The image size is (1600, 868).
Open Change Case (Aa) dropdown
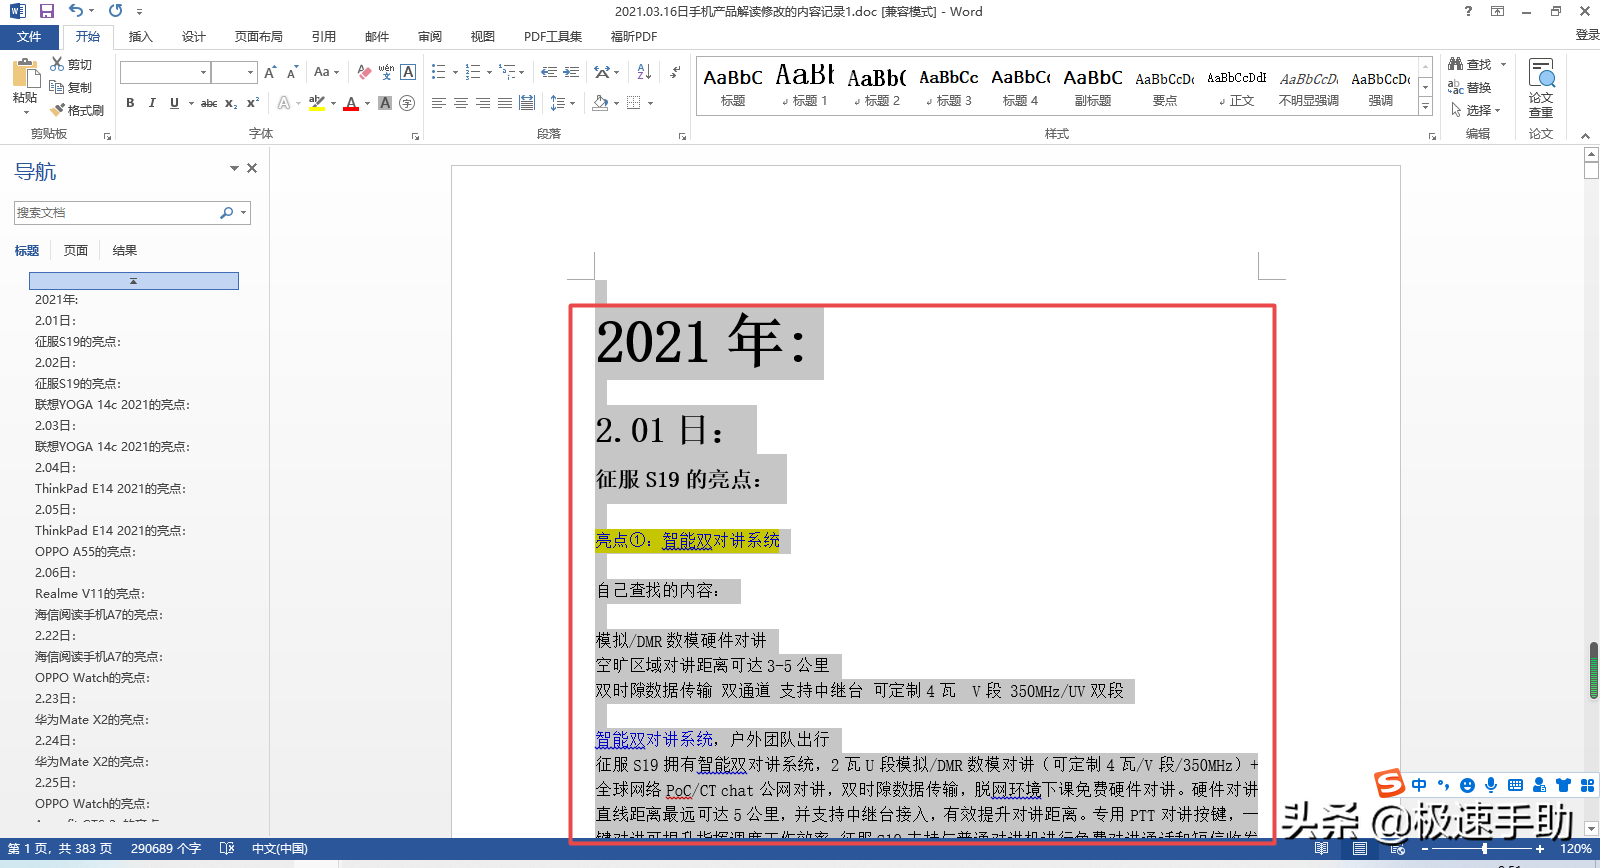click(x=326, y=72)
